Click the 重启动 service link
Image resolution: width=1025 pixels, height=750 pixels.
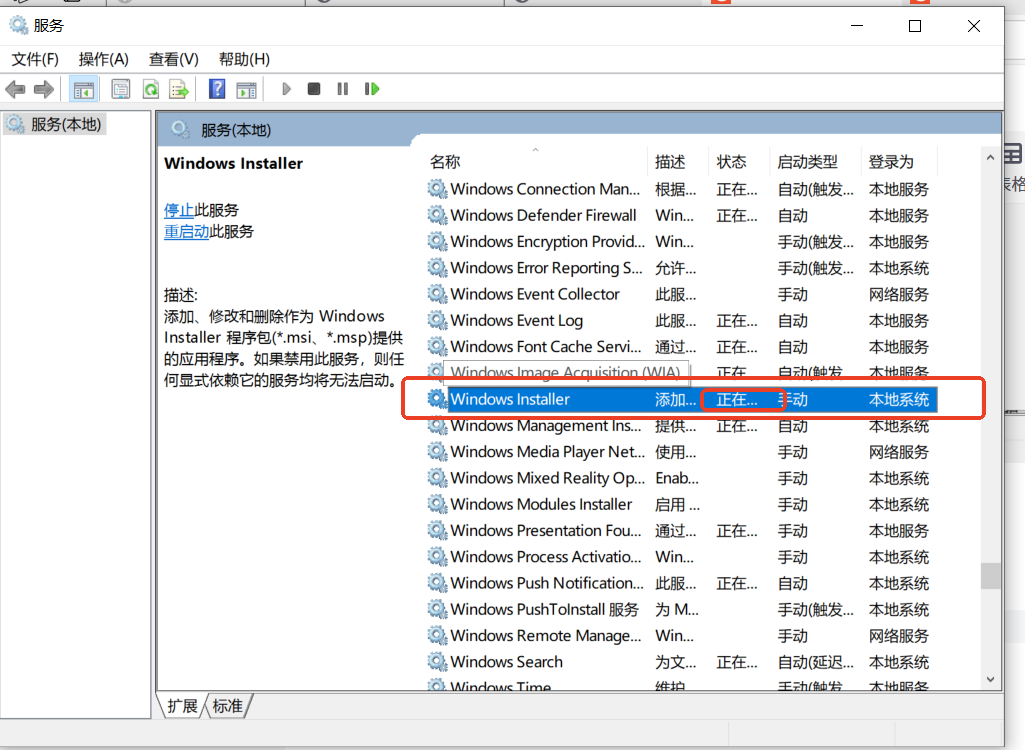[x=186, y=231]
